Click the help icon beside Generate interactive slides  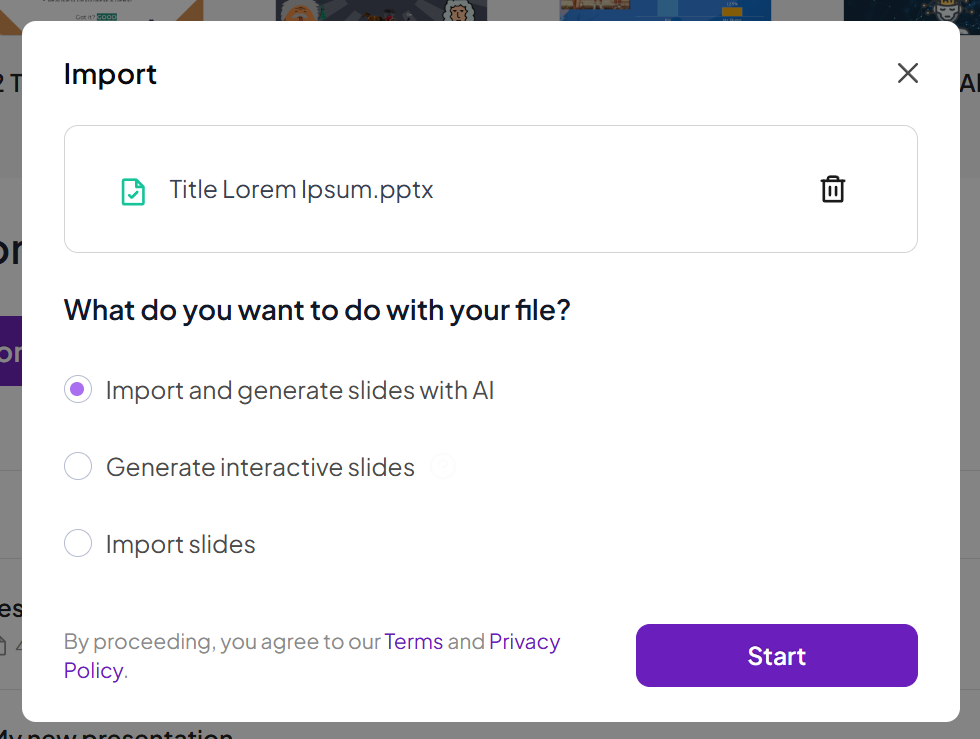pyautogui.click(x=443, y=466)
